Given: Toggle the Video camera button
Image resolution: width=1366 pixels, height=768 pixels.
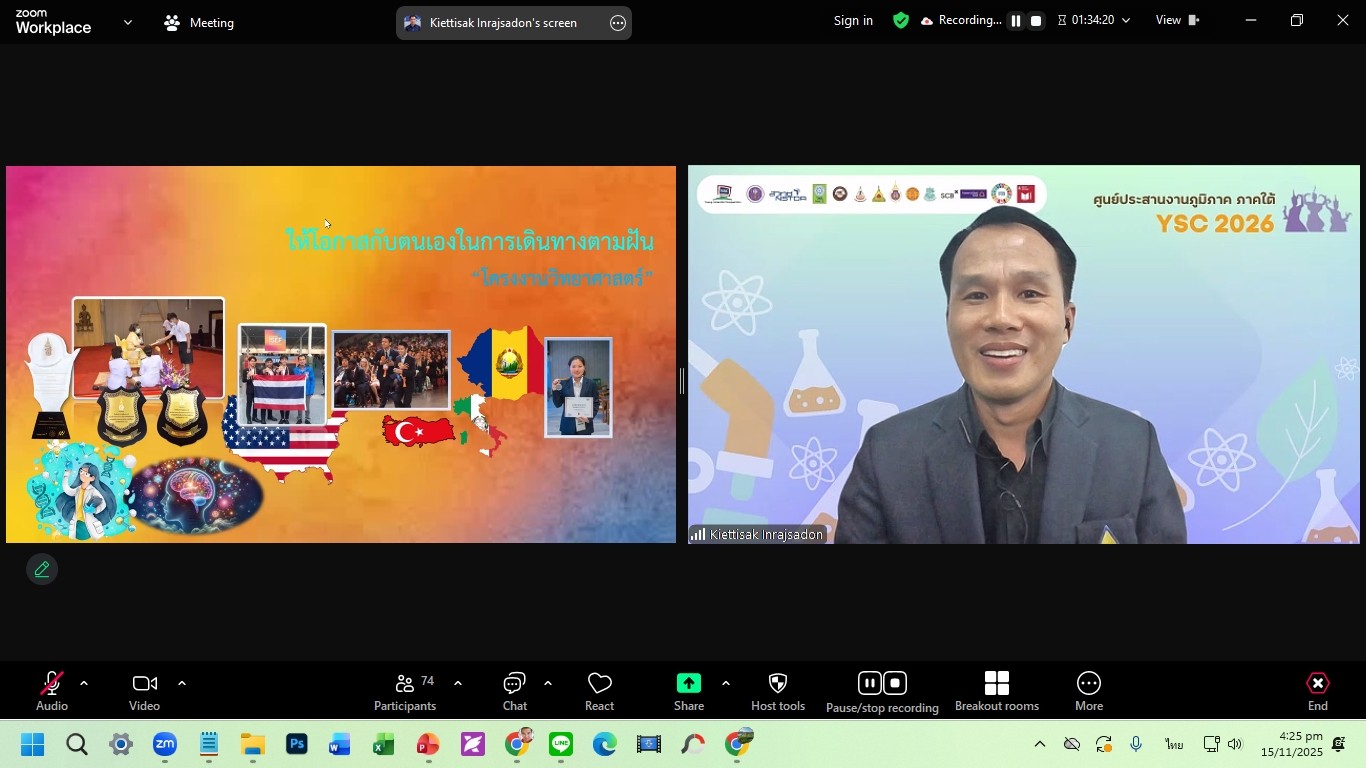Looking at the screenshot, I should click(x=144, y=691).
